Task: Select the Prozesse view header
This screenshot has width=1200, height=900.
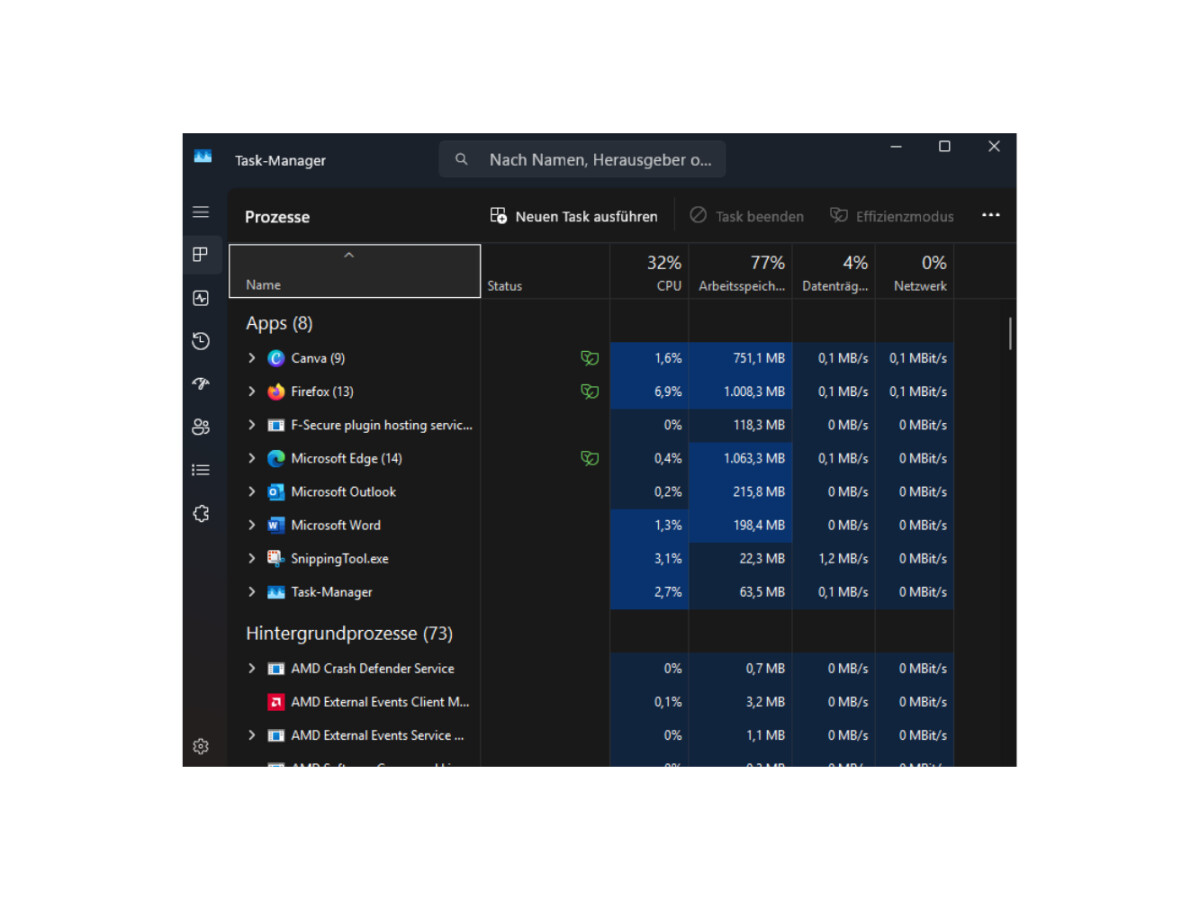Action: tap(277, 216)
